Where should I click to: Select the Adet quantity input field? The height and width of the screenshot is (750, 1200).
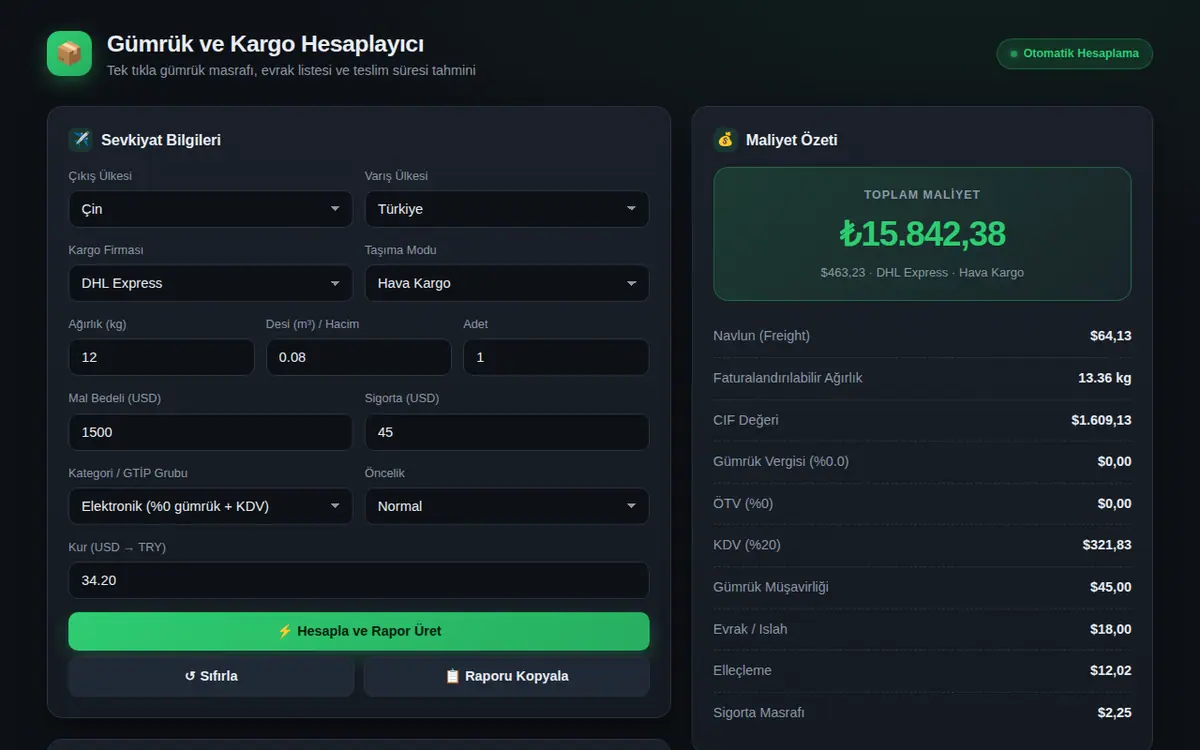click(x=556, y=357)
